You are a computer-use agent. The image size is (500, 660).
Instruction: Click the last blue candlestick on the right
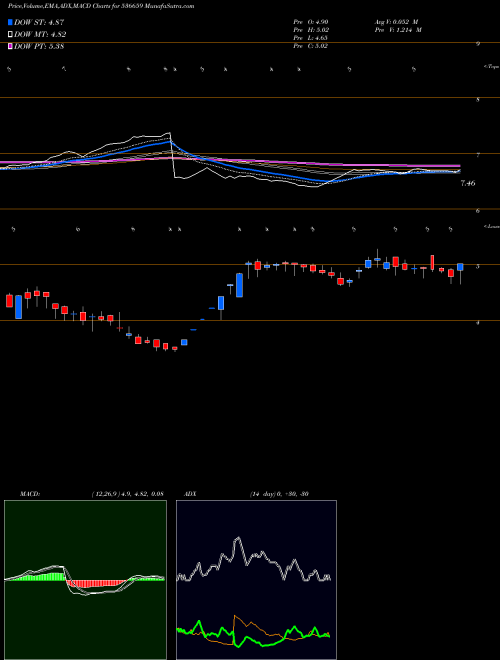(460, 267)
